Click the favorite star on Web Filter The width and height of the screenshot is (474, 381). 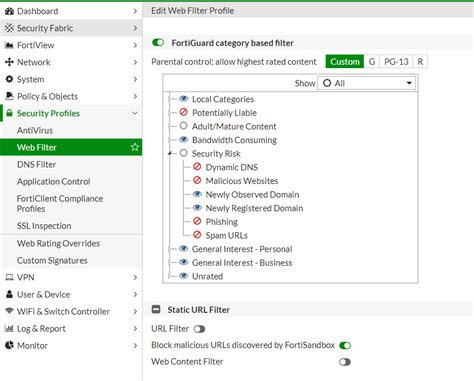pos(135,147)
